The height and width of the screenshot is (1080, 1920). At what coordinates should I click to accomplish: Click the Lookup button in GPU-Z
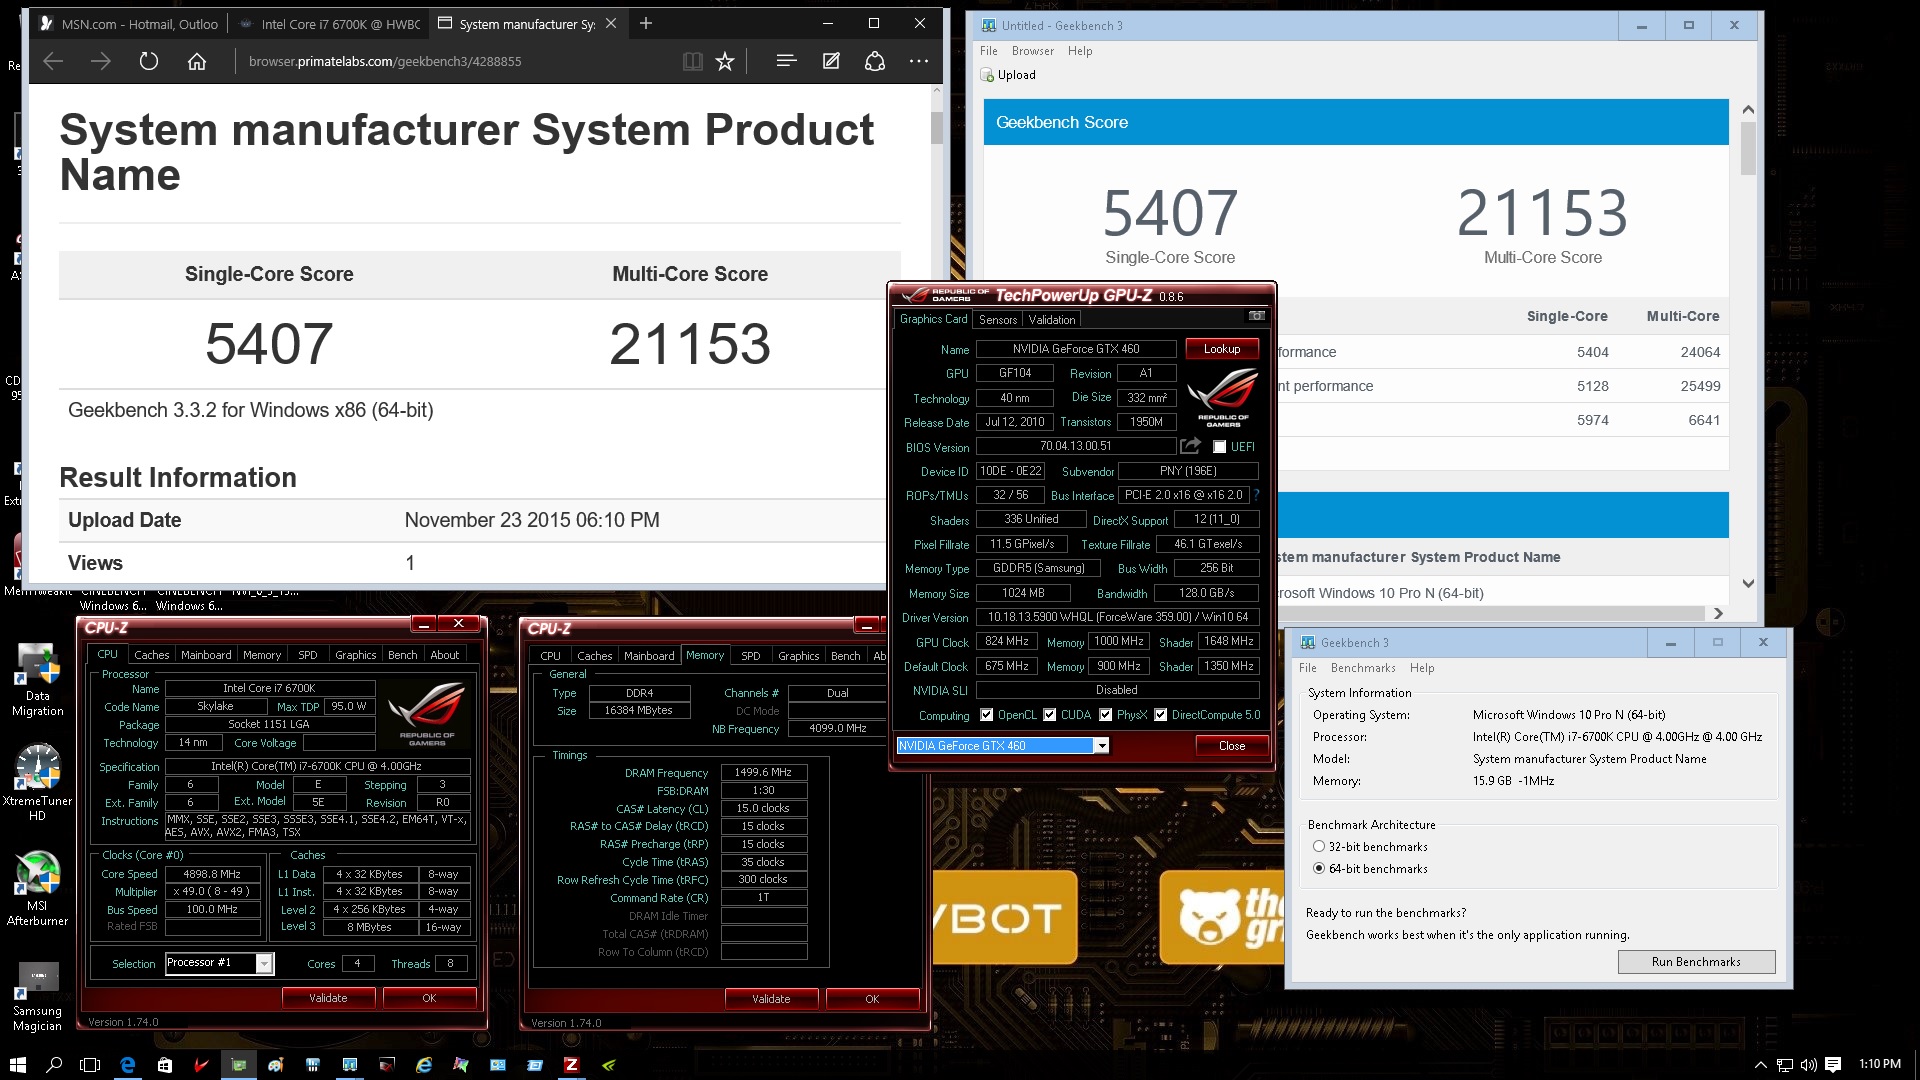1222,349
